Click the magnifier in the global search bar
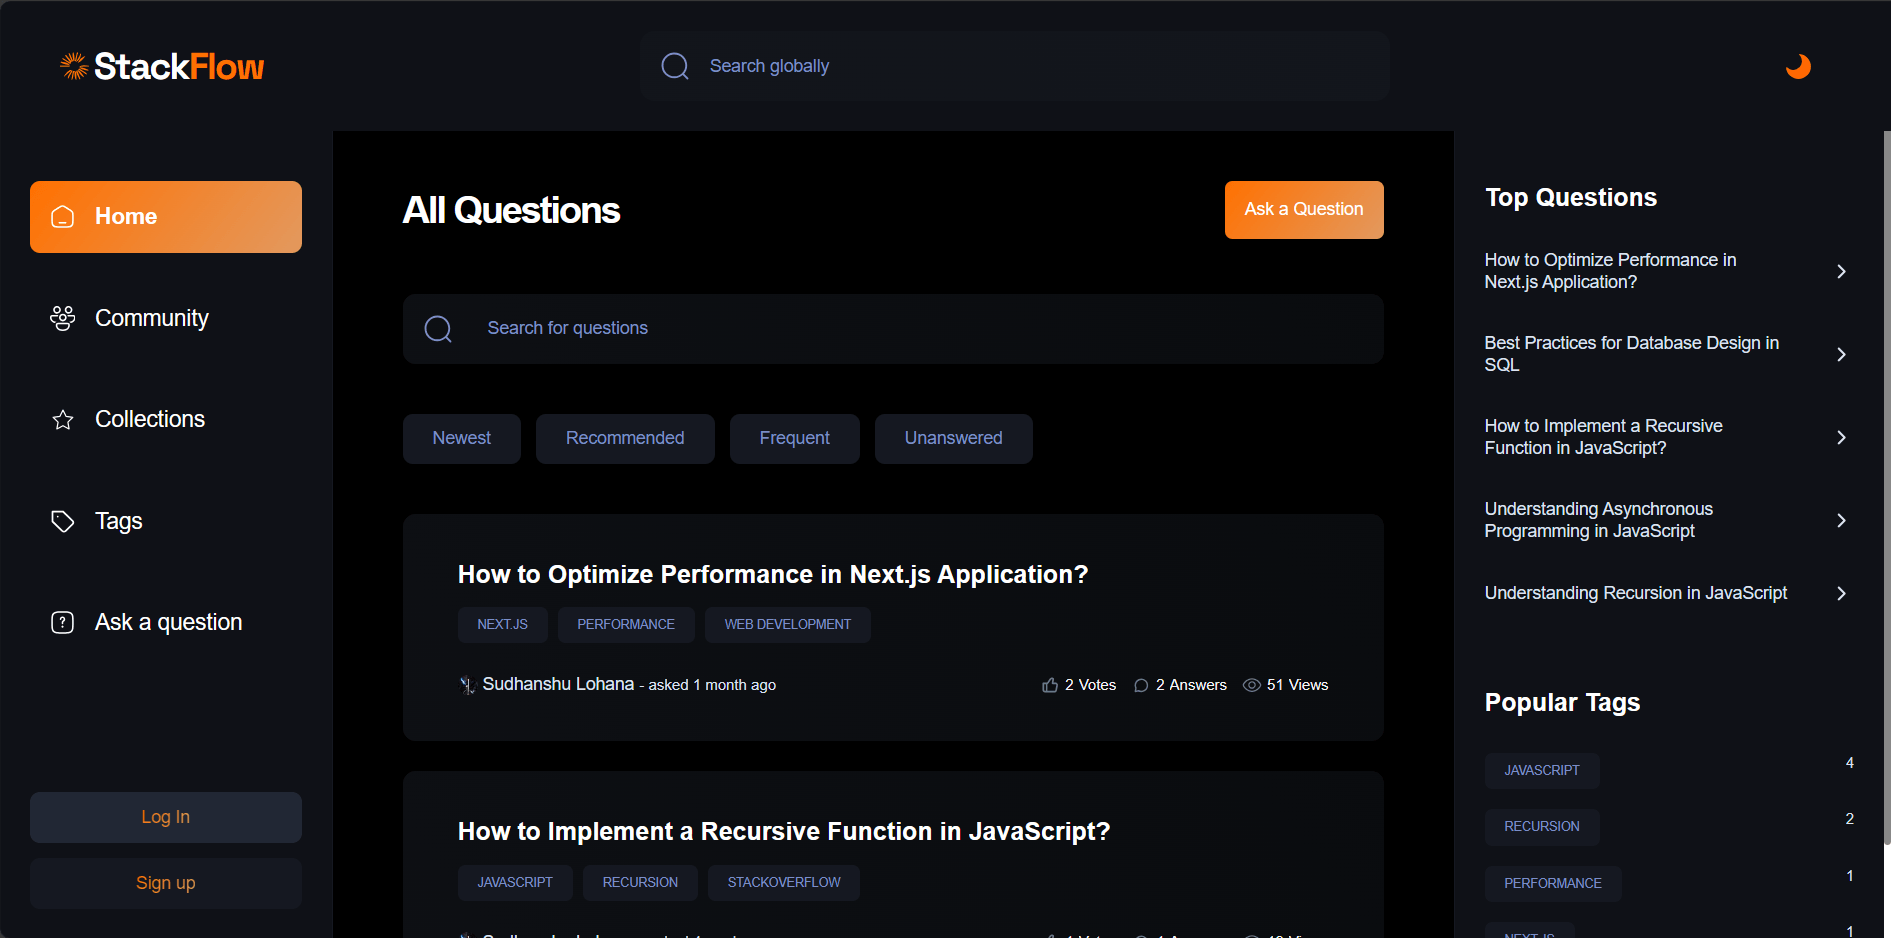Image resolution: width=1891 pixels, height=938 pixels. coord(675,65)
